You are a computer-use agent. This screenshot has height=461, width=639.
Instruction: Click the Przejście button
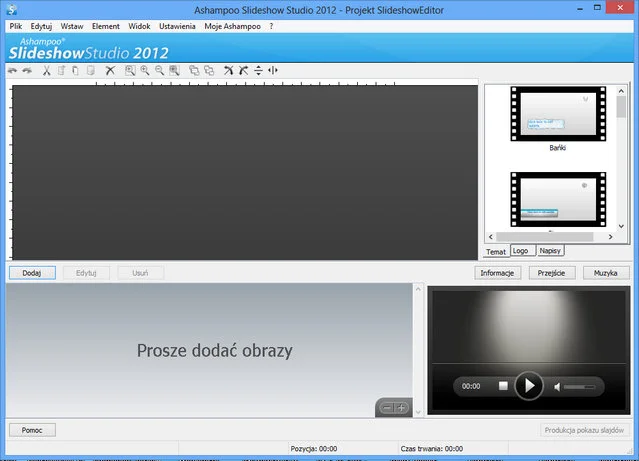[552, 273]
